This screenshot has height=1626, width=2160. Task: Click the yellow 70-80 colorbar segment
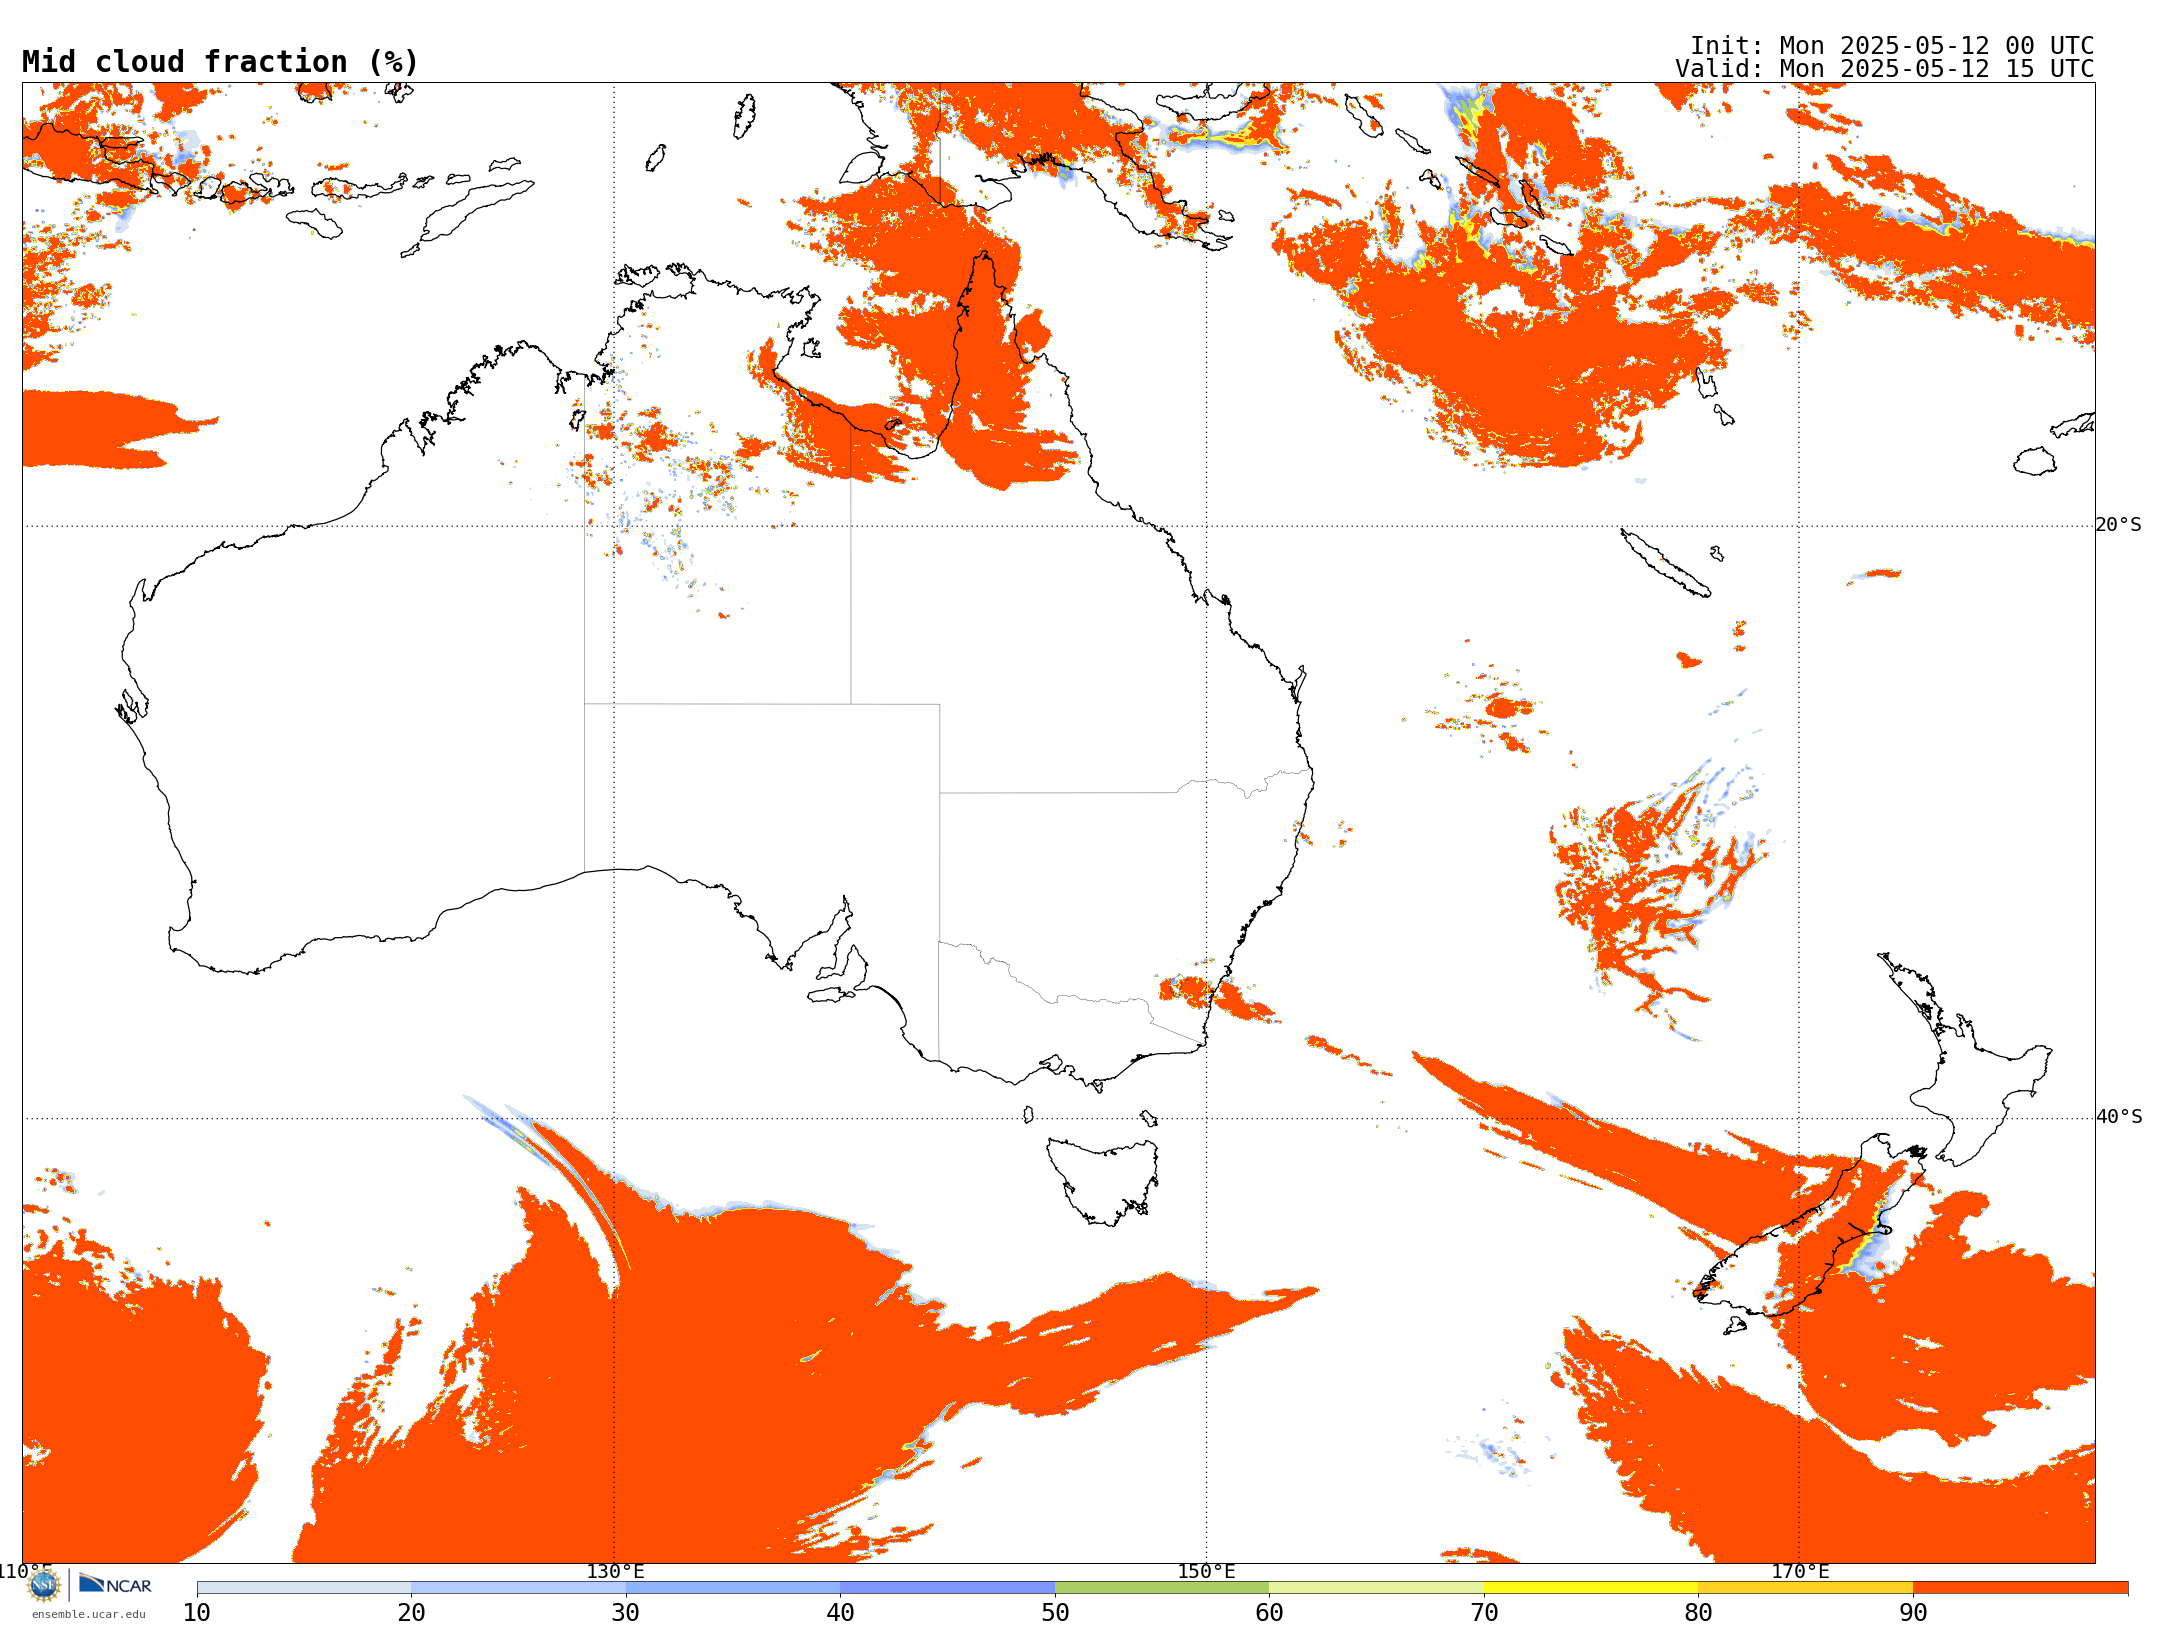(x=1591, y=1587)
